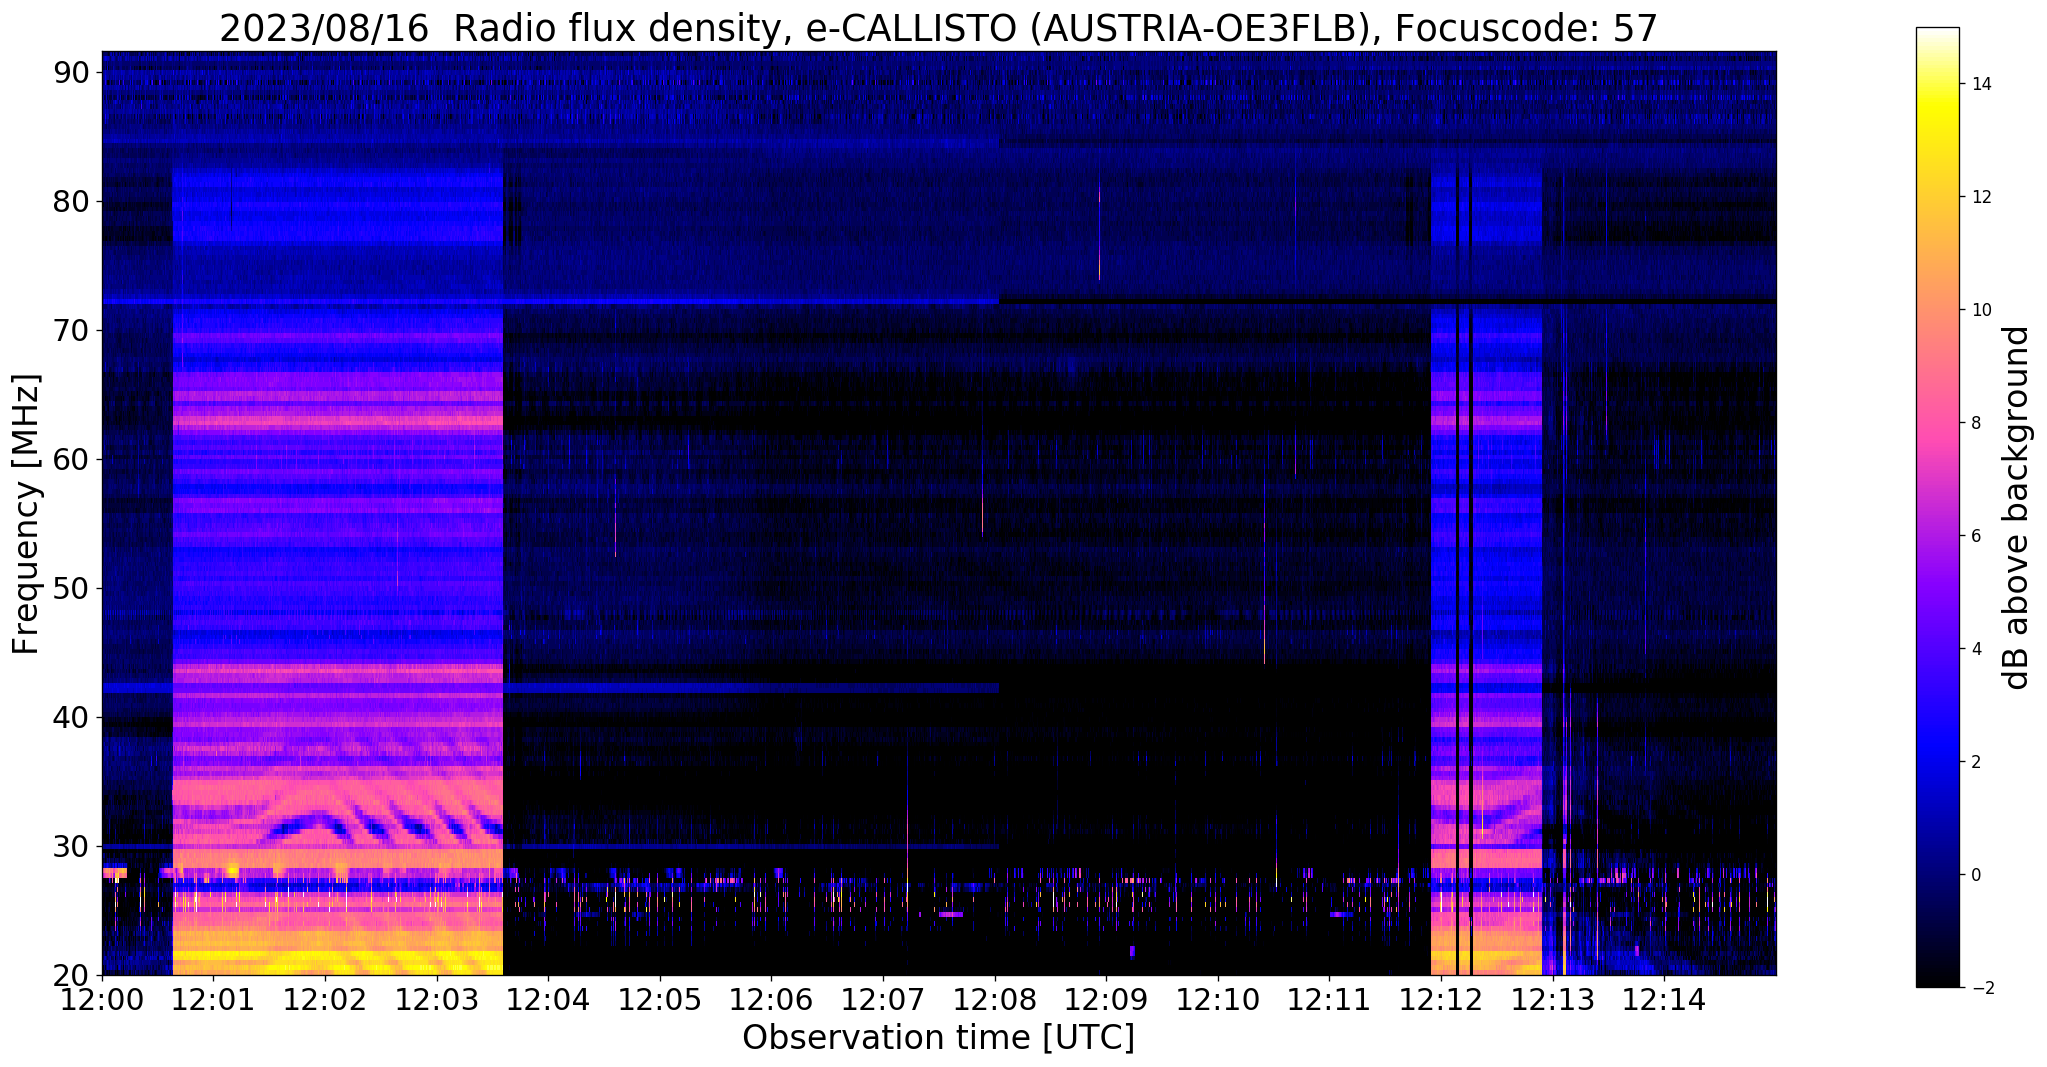Click the 12:09 time tick label
2047x1067 pixels.
[x=1106, y=998]
